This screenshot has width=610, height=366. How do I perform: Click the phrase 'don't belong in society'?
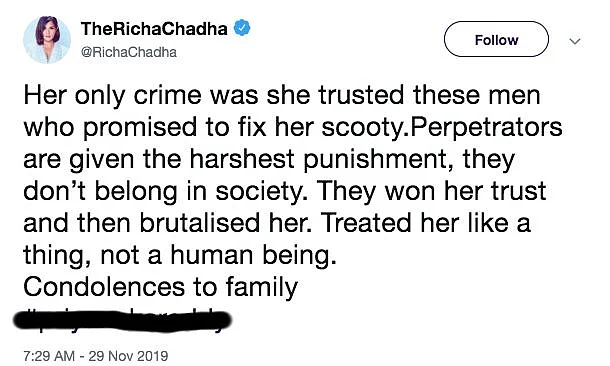tap(163, 191)
